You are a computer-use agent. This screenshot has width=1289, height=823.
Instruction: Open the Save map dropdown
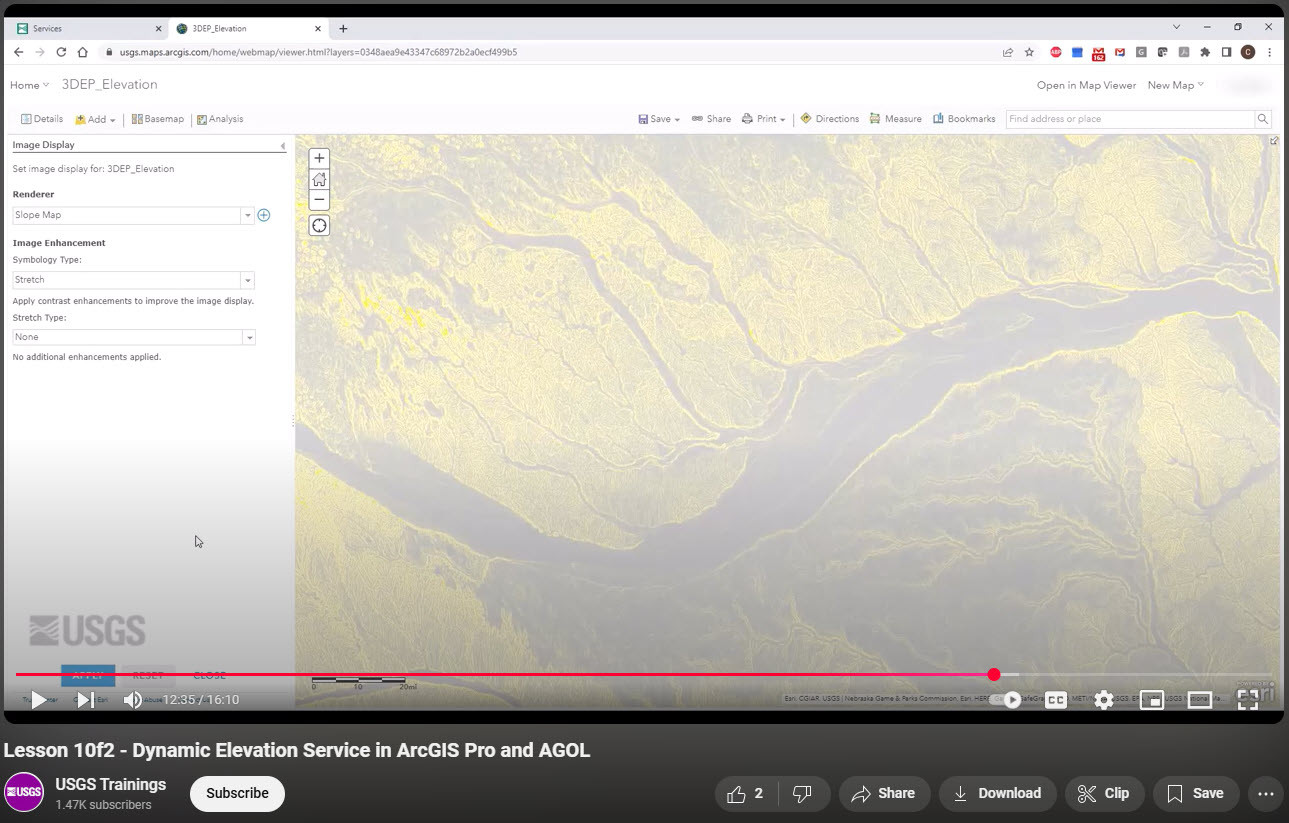pyautogui.click(x=659, y=119)
